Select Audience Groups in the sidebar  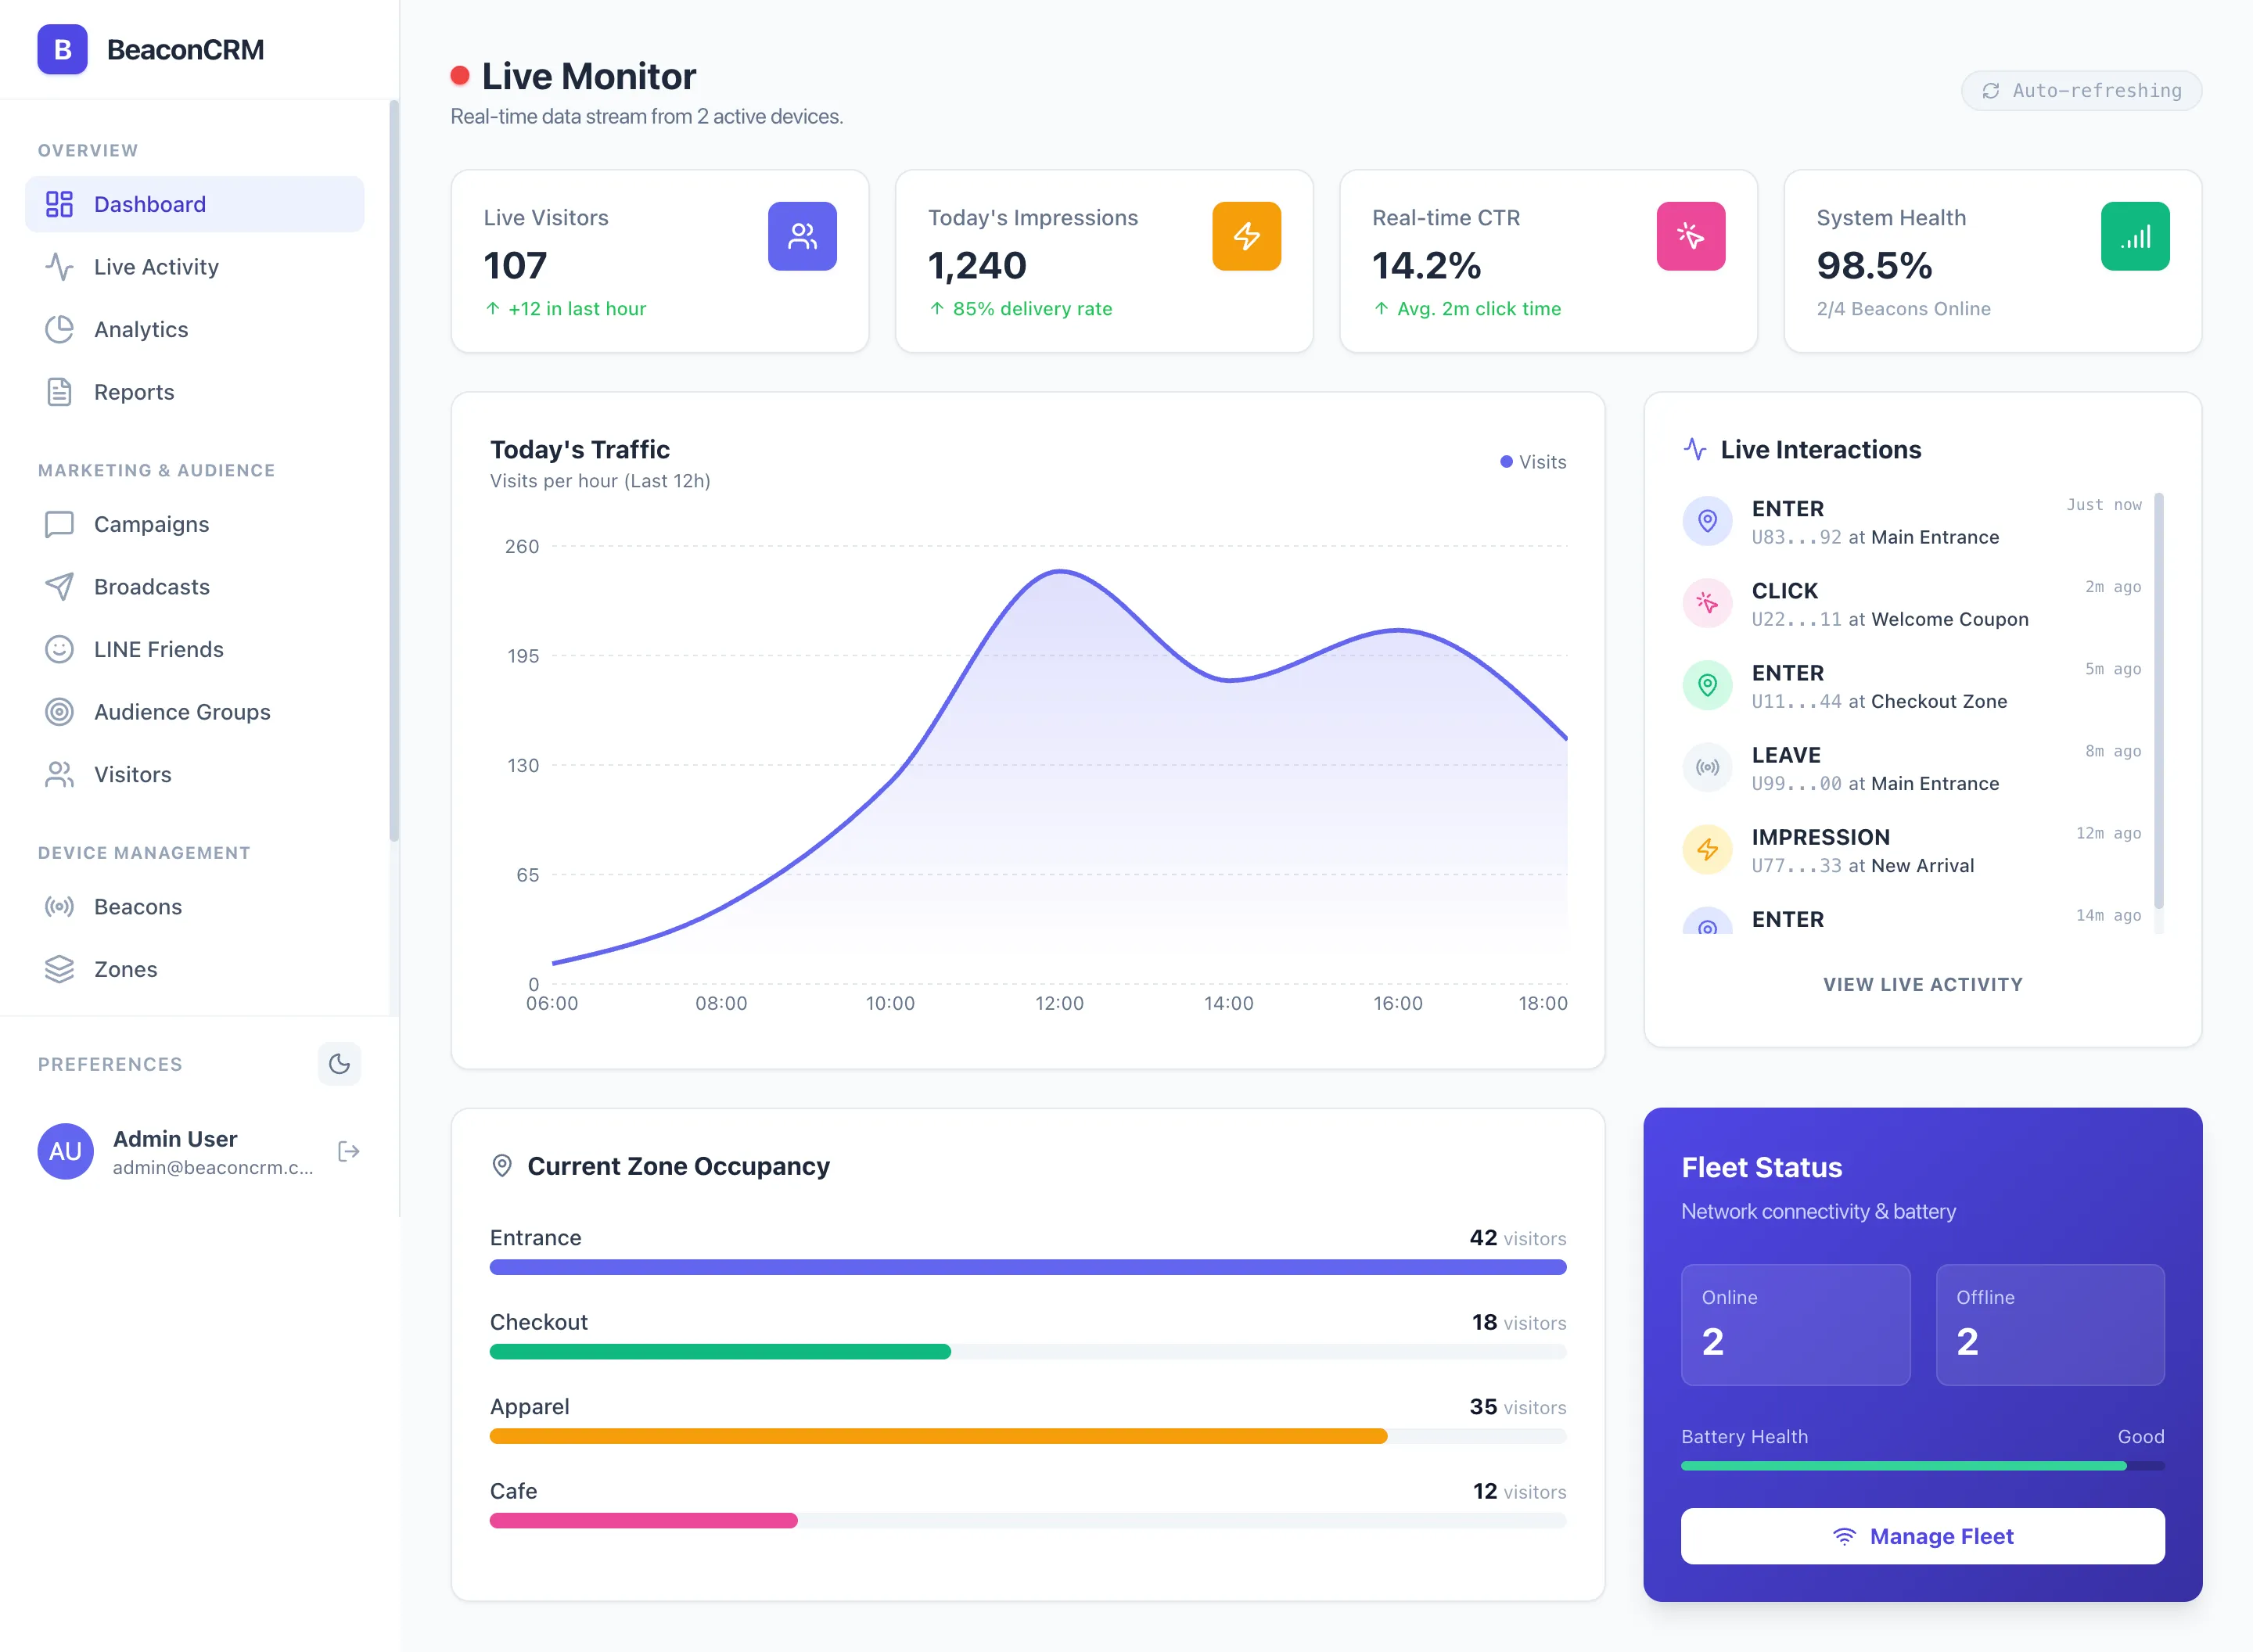click(182, 711)
